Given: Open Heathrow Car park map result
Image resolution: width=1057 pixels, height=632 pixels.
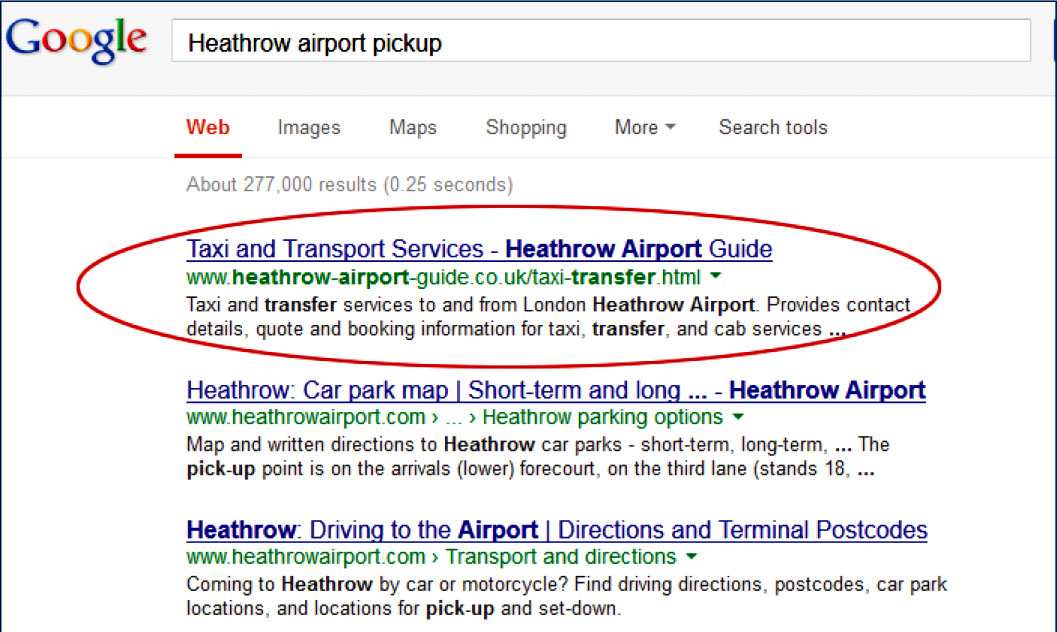Looking at the screenshot, I should click(x=556, y=389).
